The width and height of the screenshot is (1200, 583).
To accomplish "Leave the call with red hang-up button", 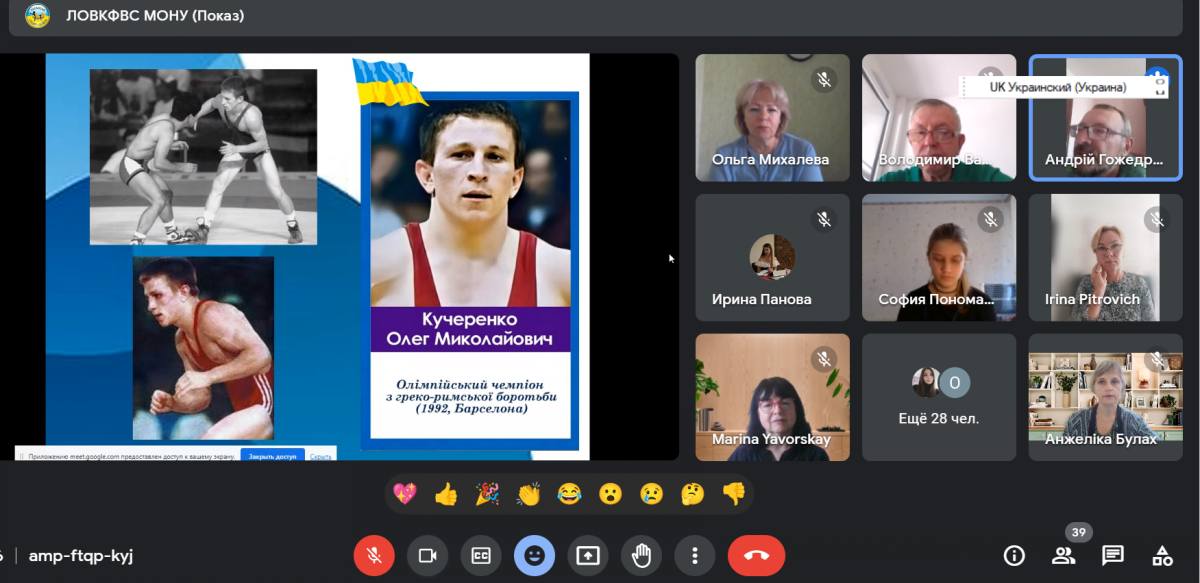I will click(x=756, y=555).
